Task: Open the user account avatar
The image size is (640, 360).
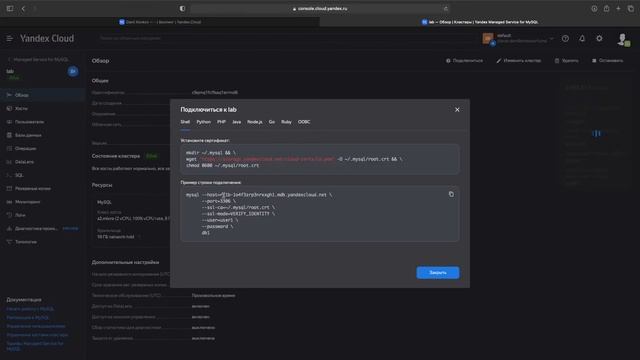Action: coord(623,39)
